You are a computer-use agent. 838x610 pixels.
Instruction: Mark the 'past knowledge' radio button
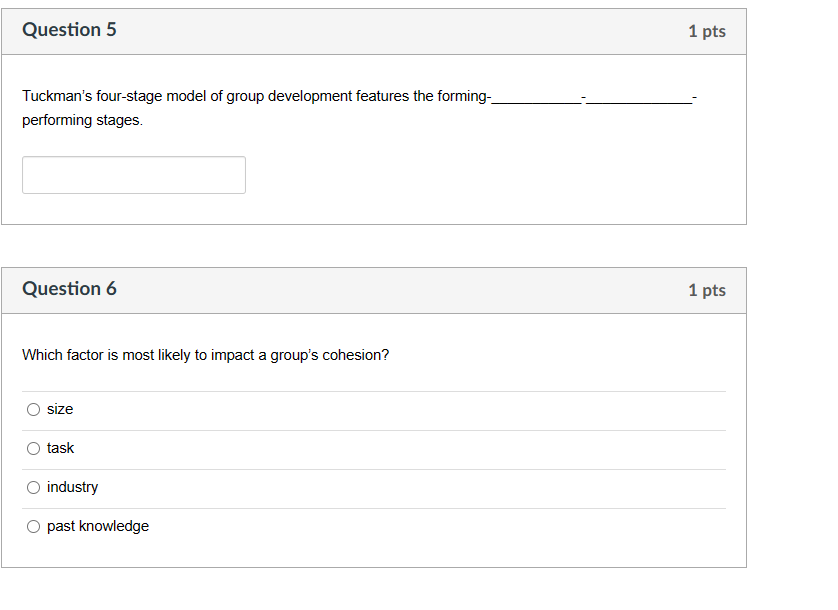[34, 526]
